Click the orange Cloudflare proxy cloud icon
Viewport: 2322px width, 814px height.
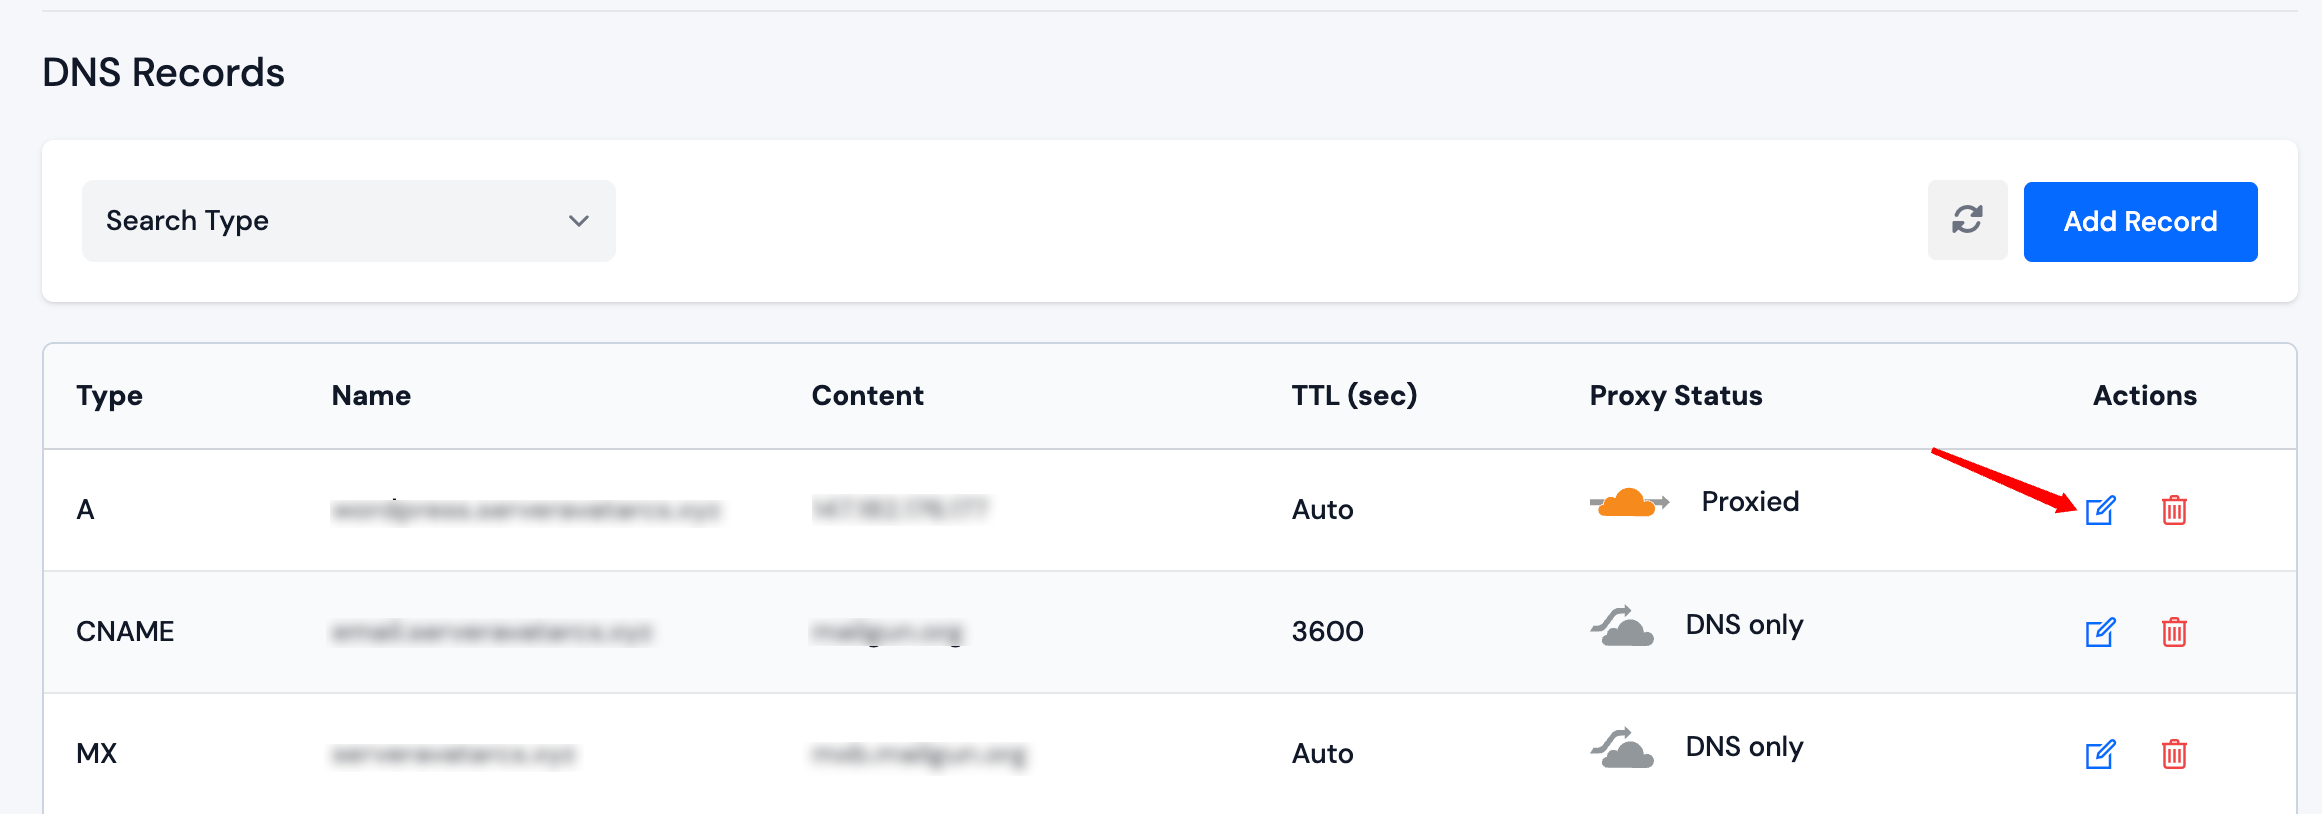point(1628,502)
